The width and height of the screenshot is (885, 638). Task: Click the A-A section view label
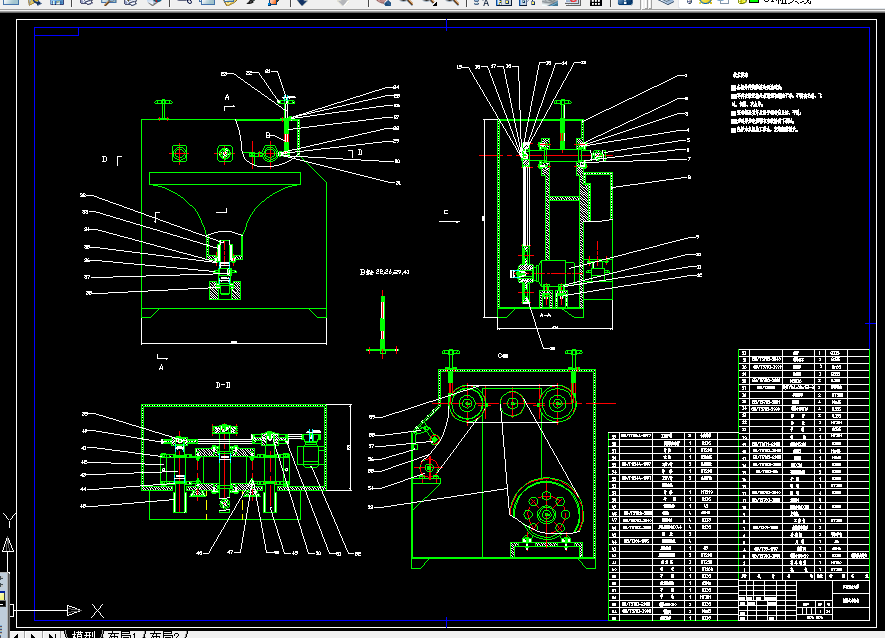click(545, 315)
